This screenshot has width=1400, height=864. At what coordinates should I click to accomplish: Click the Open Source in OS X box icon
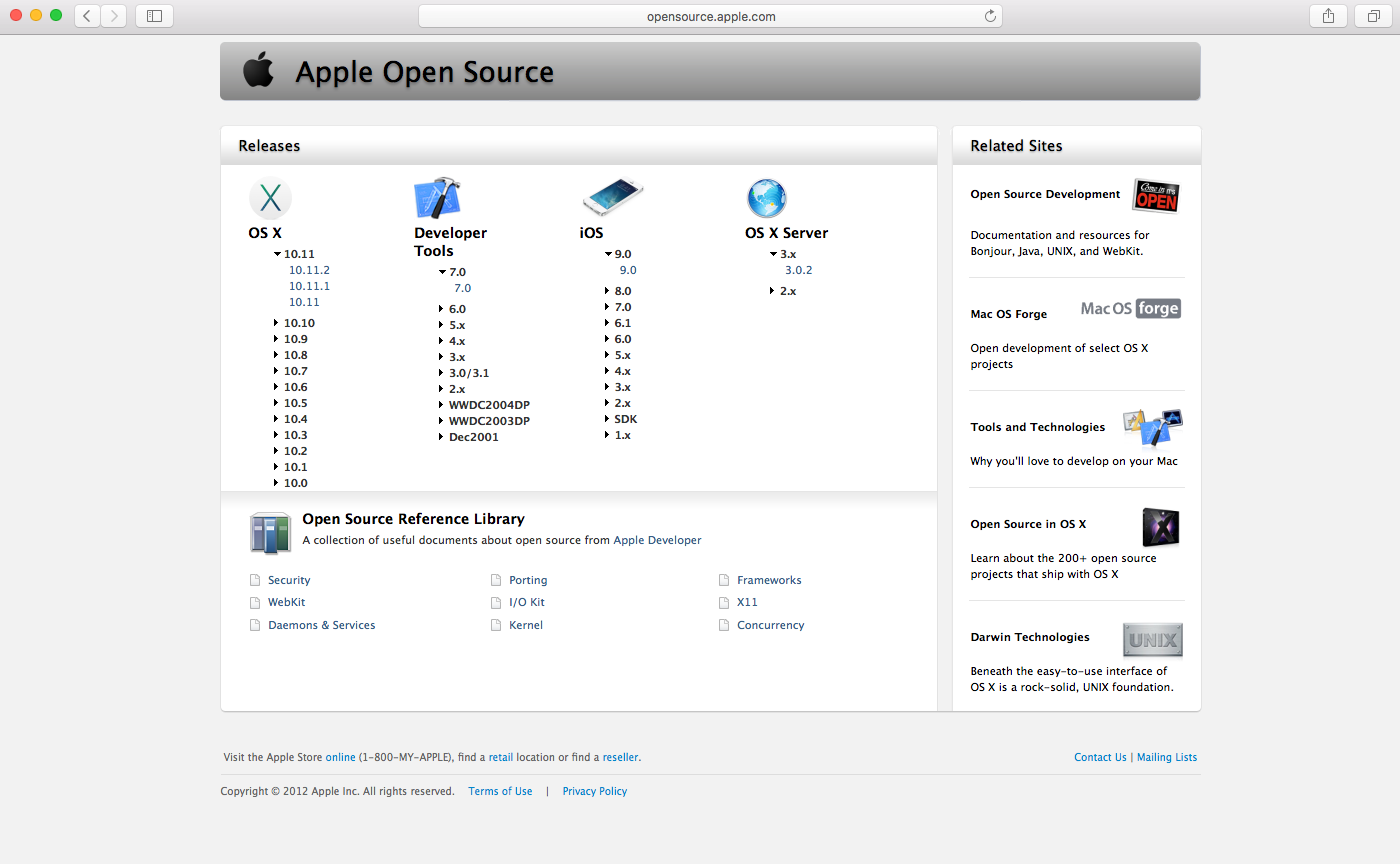point(1161,527)
